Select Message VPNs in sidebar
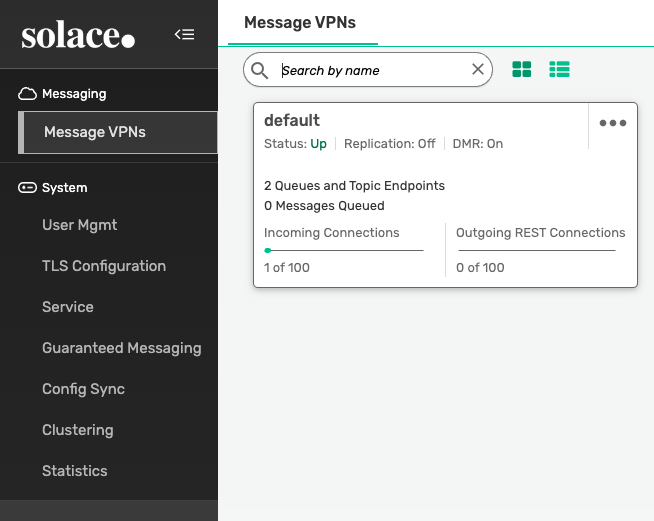Viewport: 654px width, 521px height. [95, 133]
